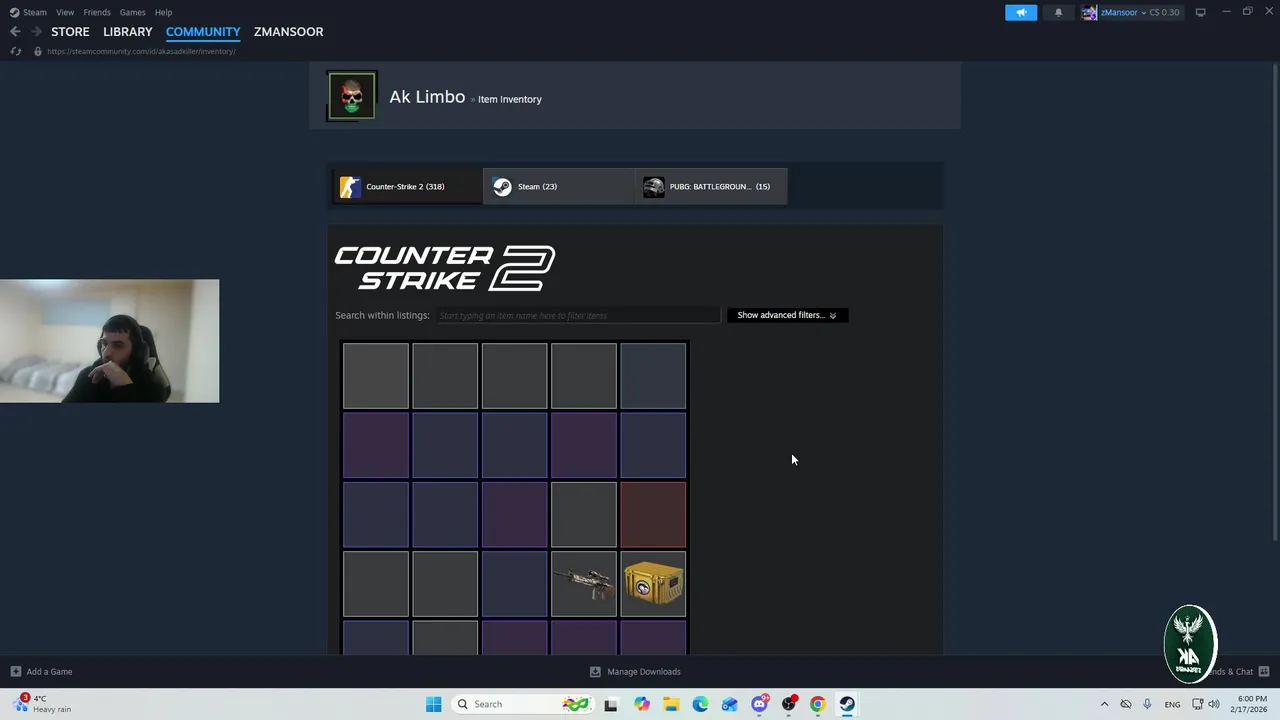Viewport: 1280px width, 720px height.
Task: Open the Ak Limbo profile link
Action: (427, 97)
